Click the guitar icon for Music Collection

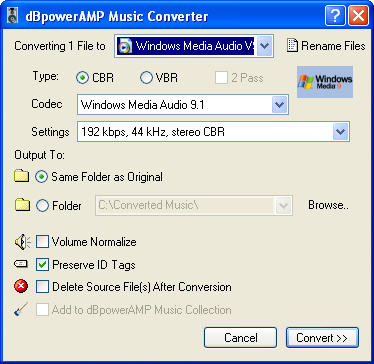[21, 309]
